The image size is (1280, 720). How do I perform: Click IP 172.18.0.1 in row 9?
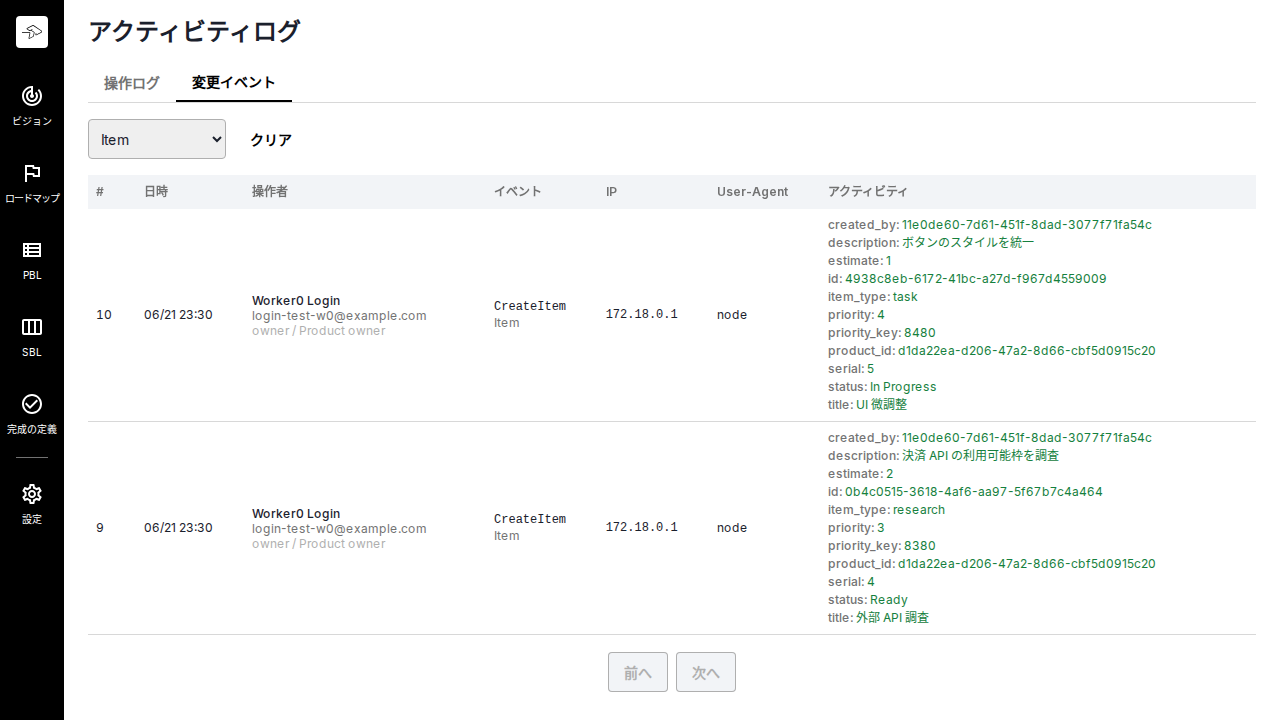coord(642,528)
